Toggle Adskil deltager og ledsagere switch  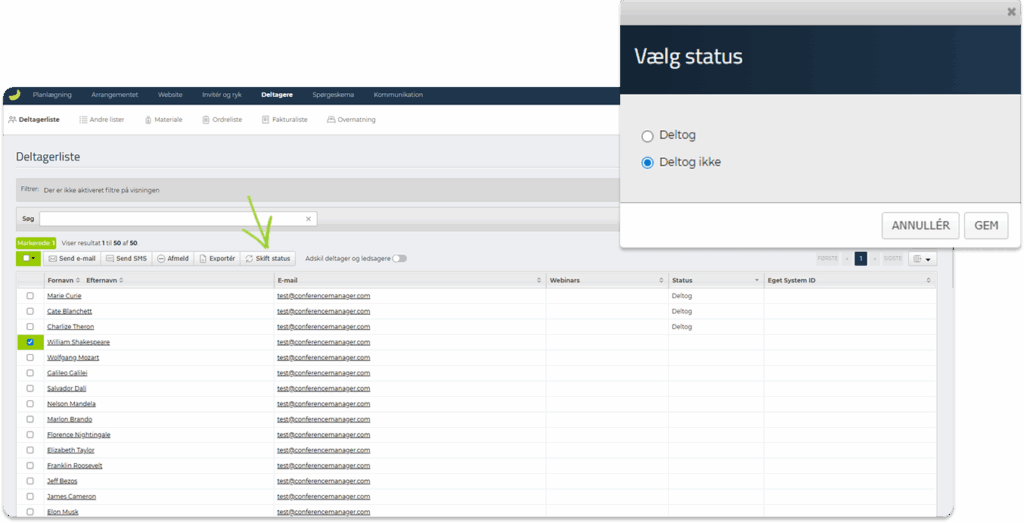pyautogui.click(x=399, y=258)
